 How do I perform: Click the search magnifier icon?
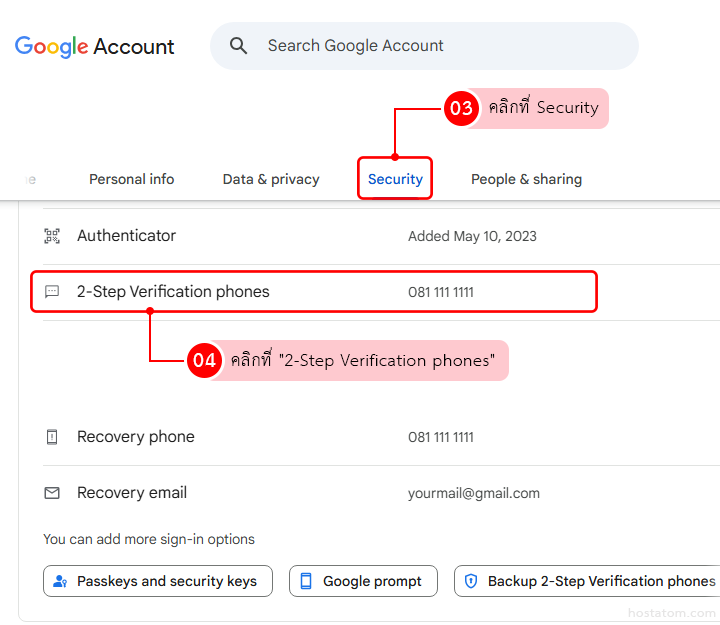click(x=238, y=46)
